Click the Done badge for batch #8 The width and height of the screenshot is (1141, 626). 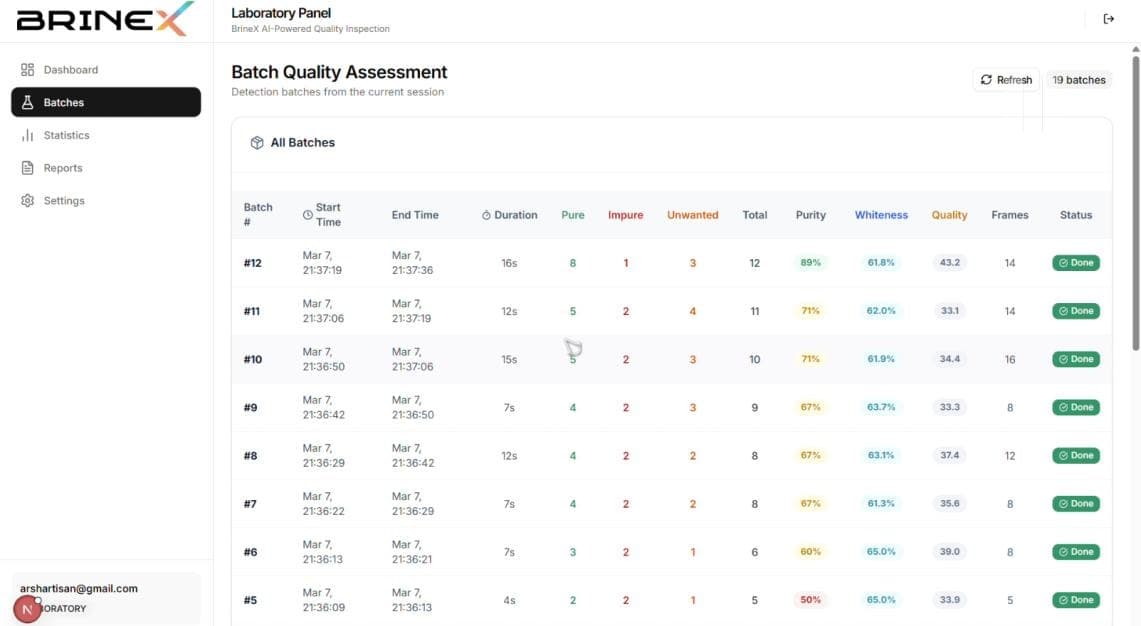(1076, 456)
